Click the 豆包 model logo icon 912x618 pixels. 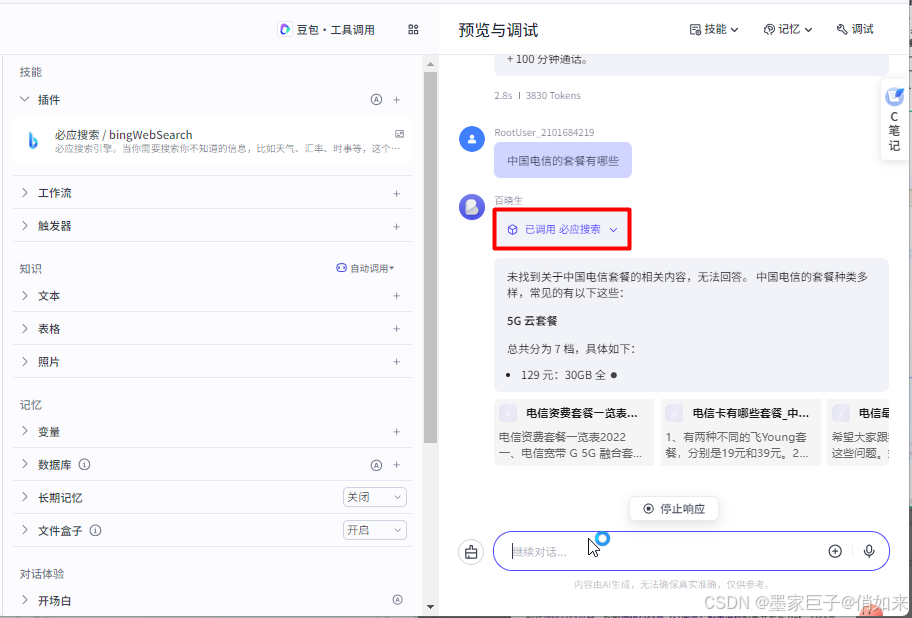coord(284,29)
